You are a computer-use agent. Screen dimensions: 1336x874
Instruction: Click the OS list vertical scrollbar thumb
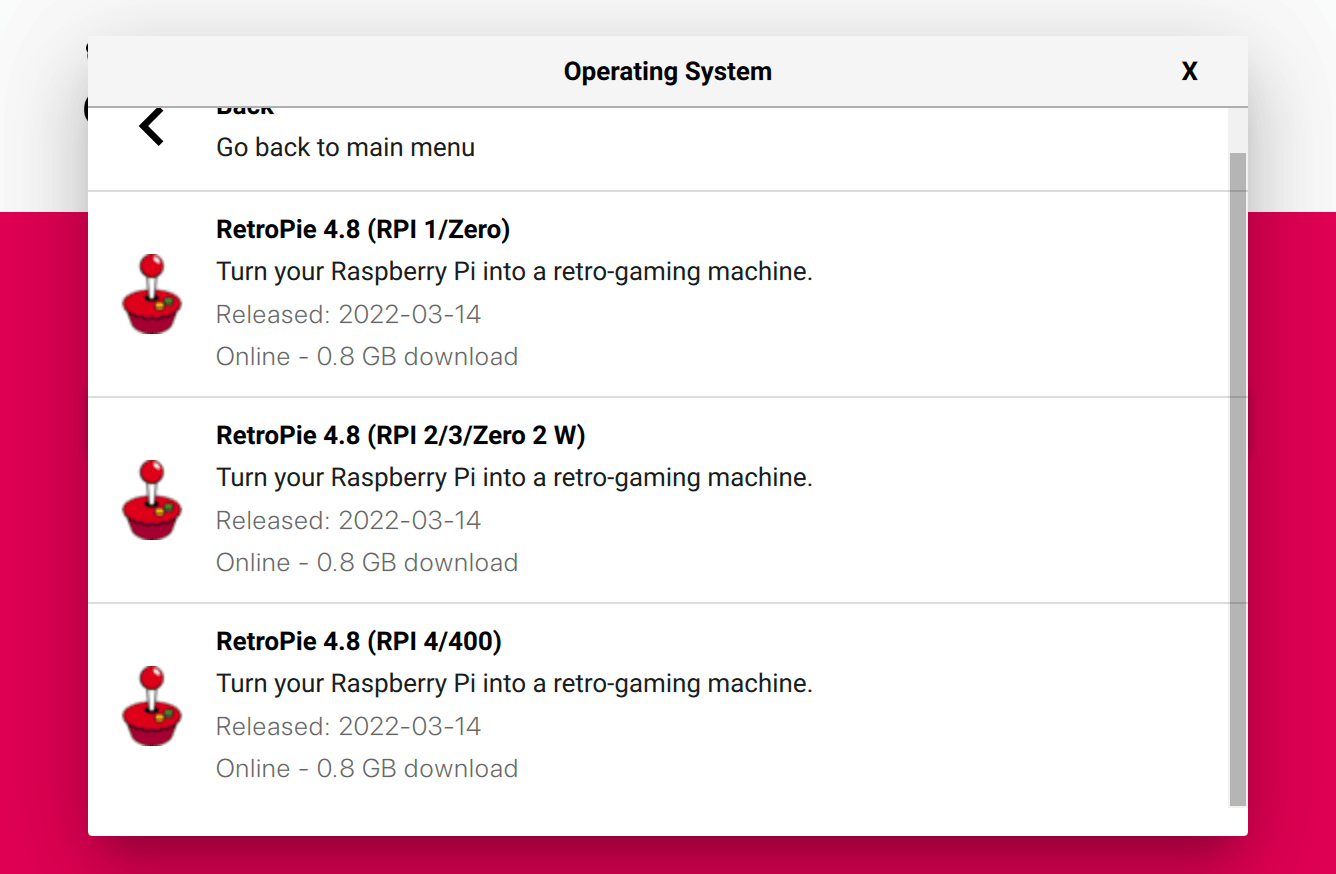coord(1237,478)
